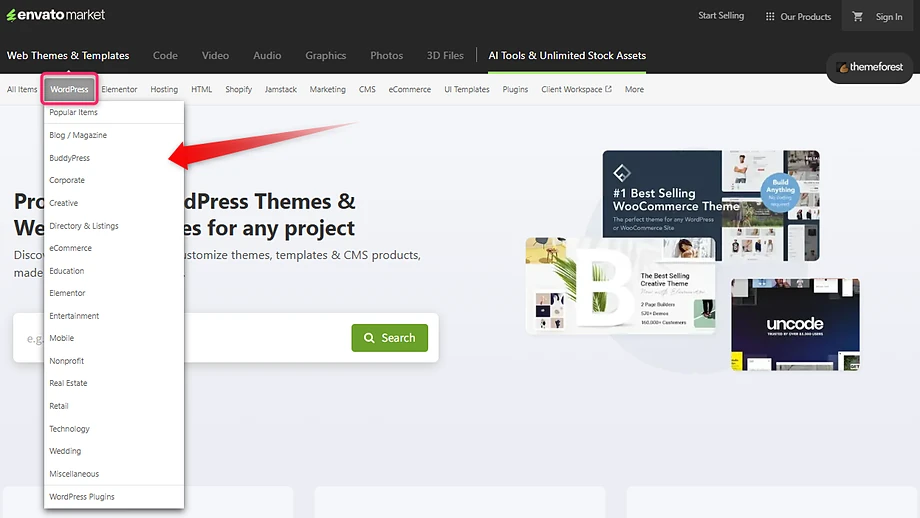Click the Start Selling link
Screen dimensions: 920x518
(721, 16)
